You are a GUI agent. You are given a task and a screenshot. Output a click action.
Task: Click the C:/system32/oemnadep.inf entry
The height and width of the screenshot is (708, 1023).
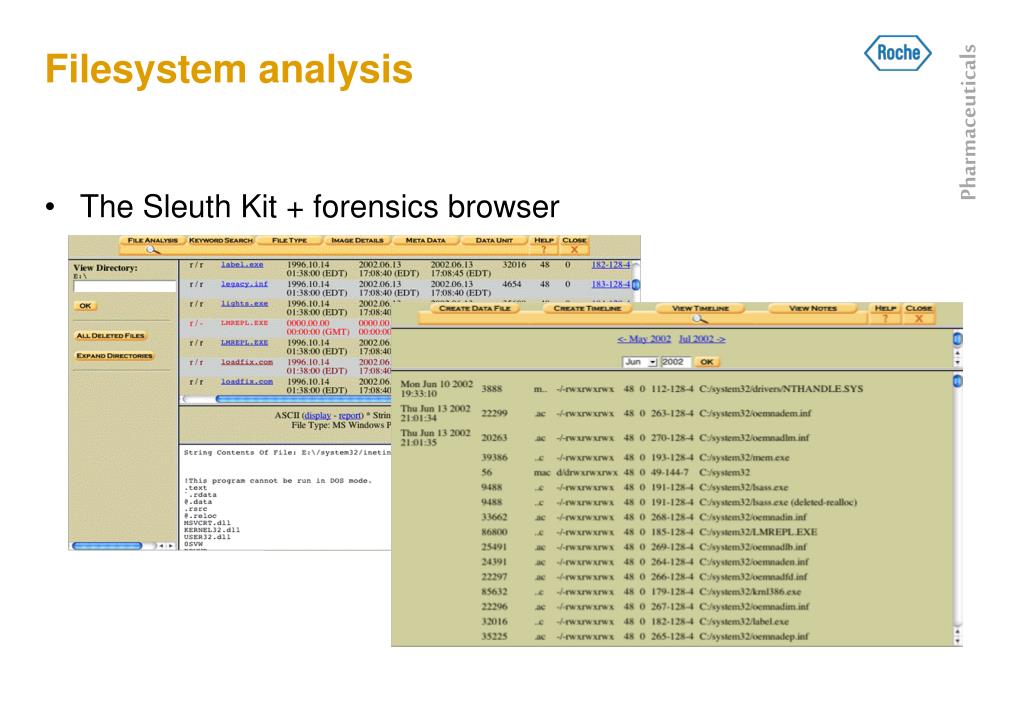[754, 636]
